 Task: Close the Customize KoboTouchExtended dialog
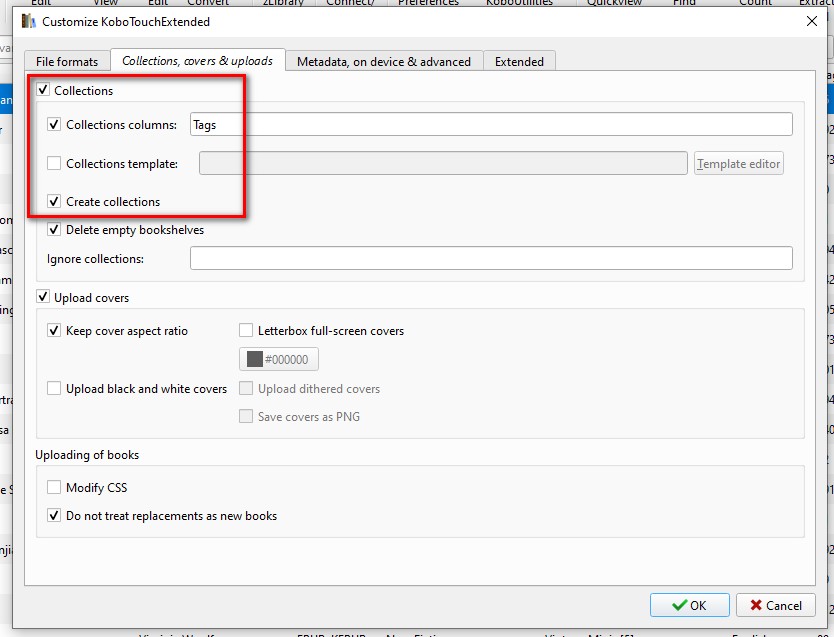coord(812,21)
